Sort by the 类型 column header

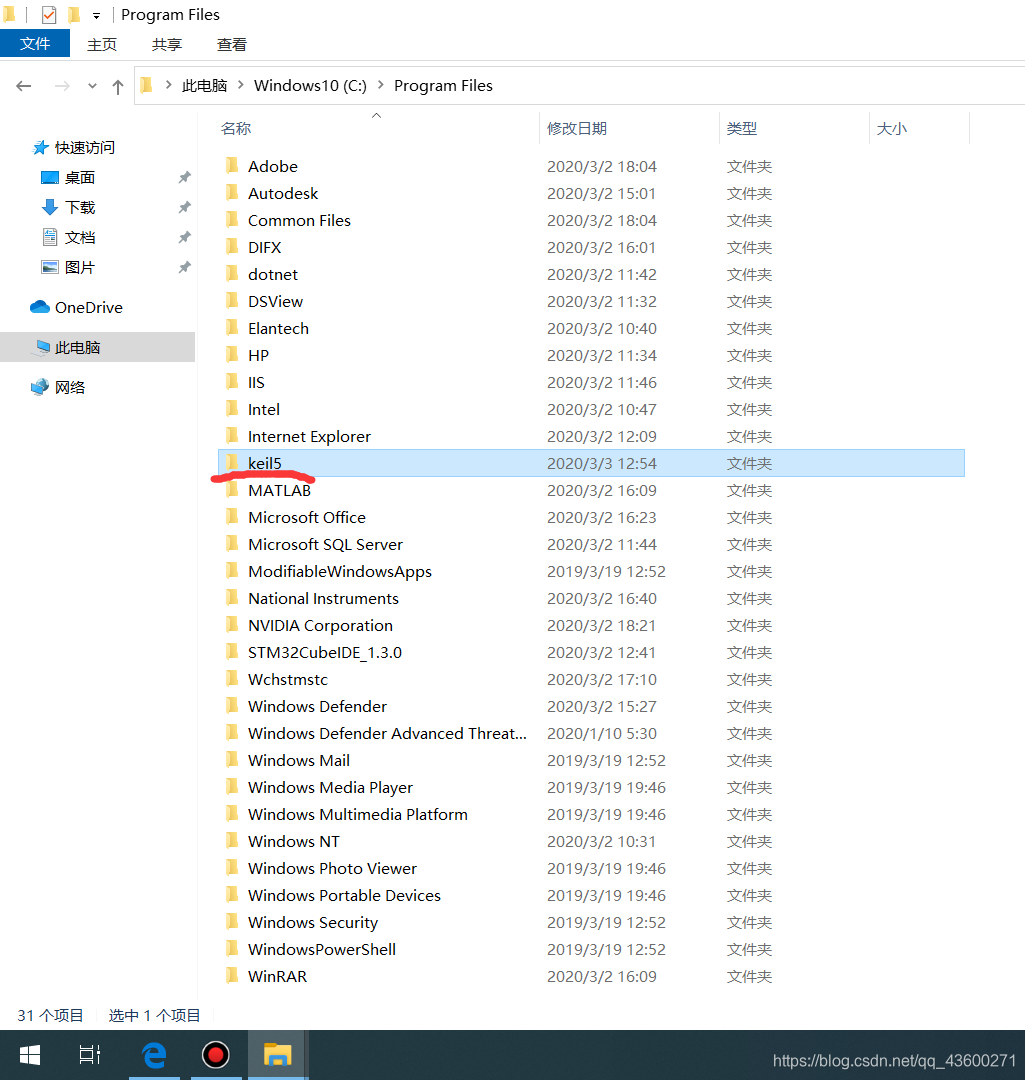coord(742,129)
